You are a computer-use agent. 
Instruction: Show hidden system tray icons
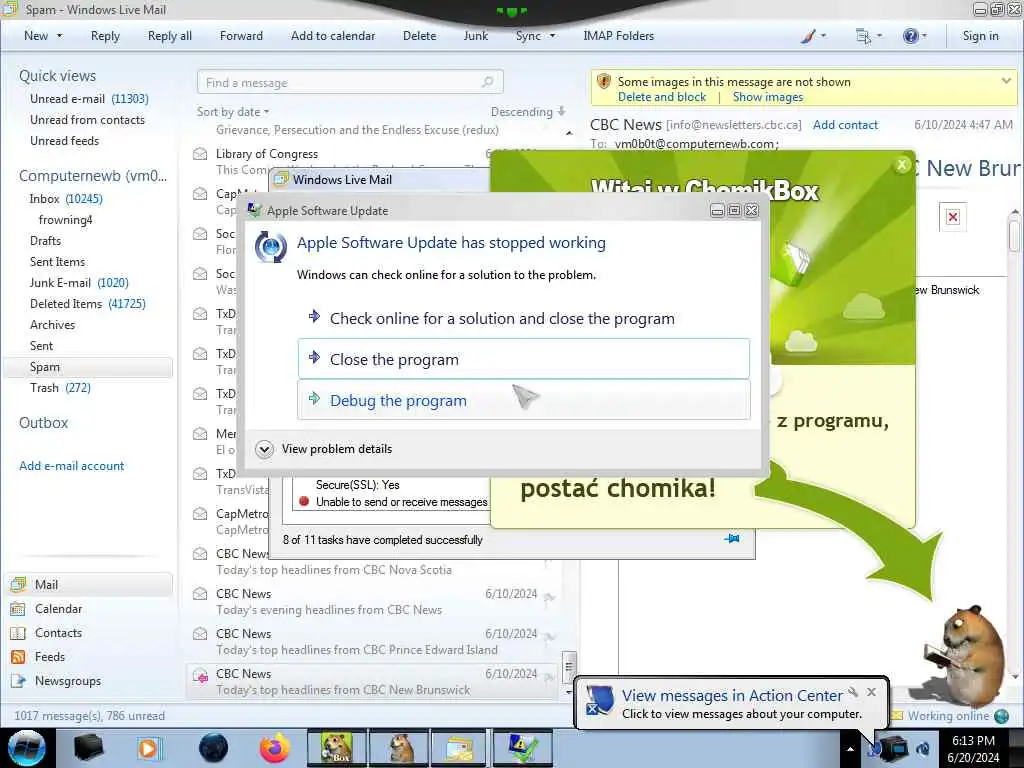point(850,749)
